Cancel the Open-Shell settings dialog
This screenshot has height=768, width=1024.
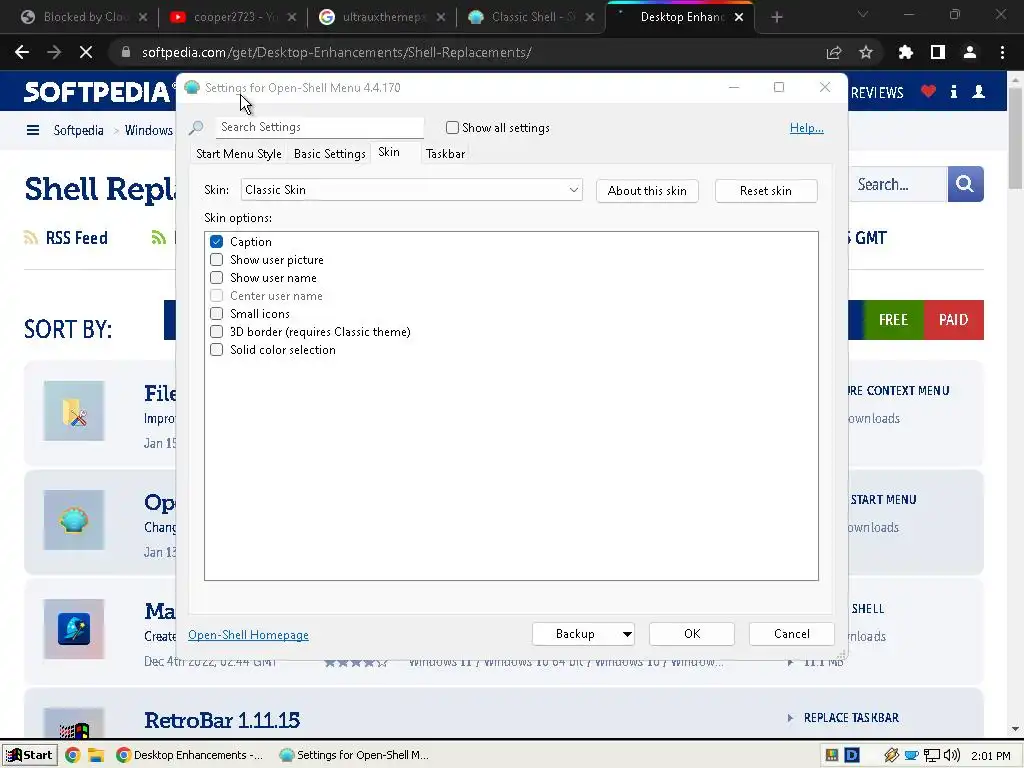pos(792,634)
